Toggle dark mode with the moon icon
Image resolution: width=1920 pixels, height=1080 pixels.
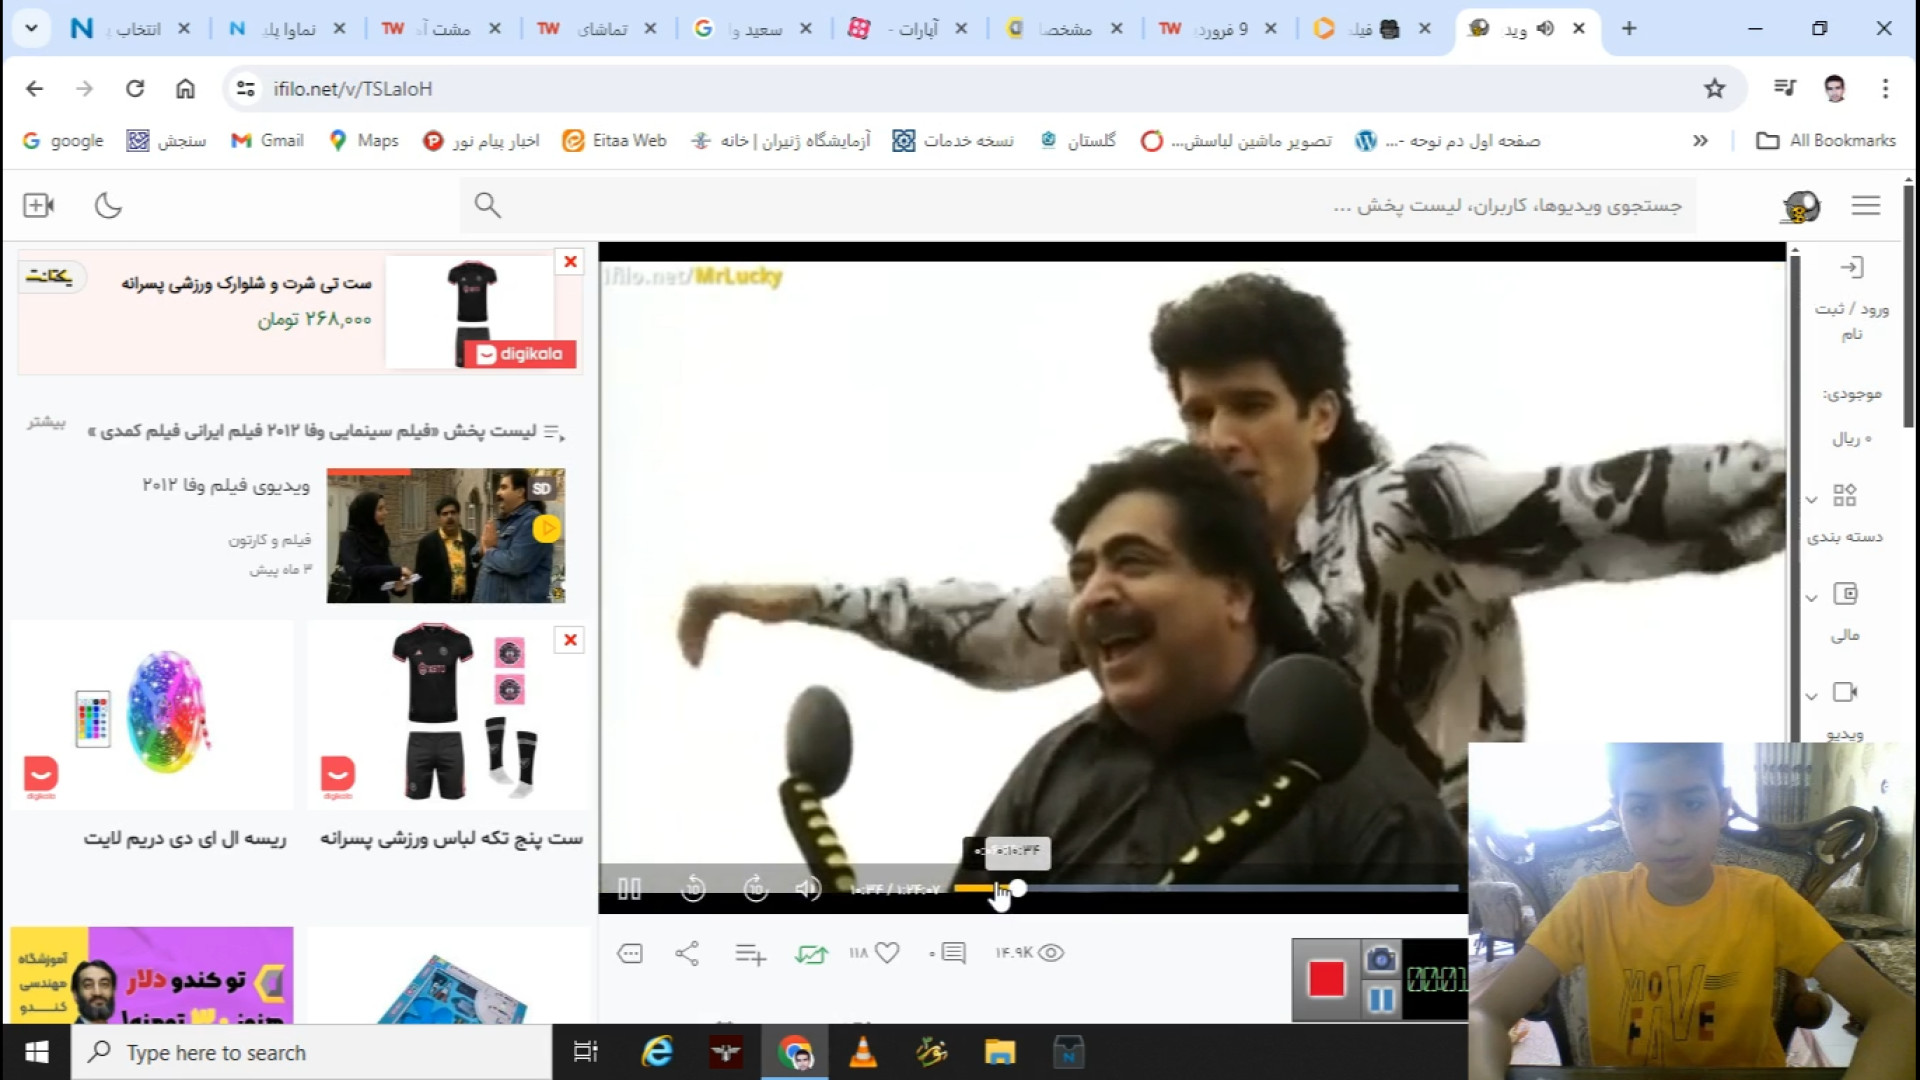pyautogui.click(x=108, y=205)
